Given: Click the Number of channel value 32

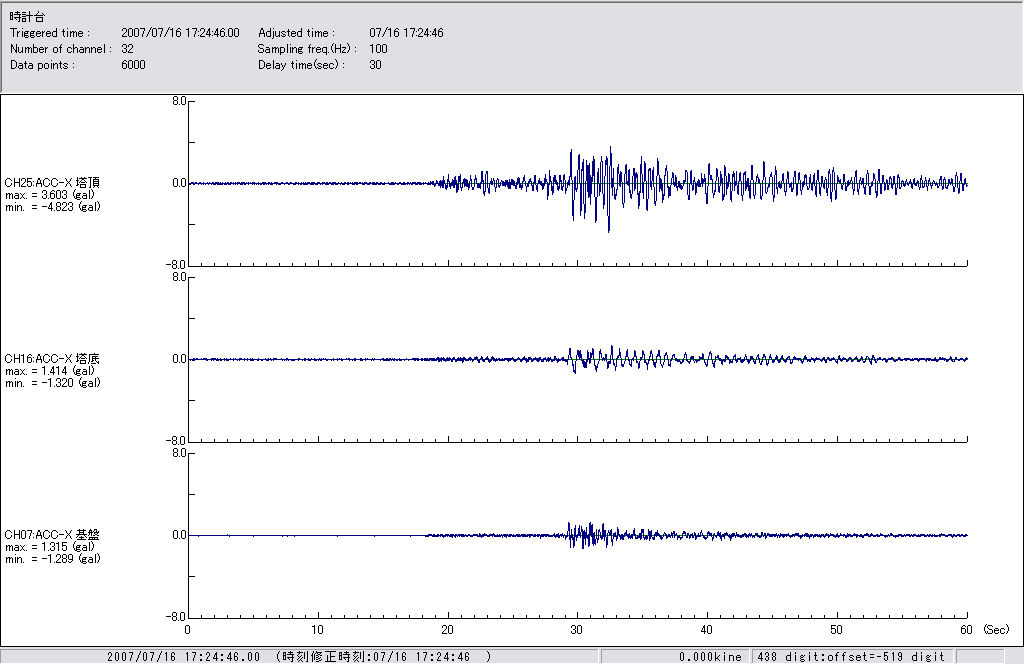Looking at the screenshot, I should point(127,49).
